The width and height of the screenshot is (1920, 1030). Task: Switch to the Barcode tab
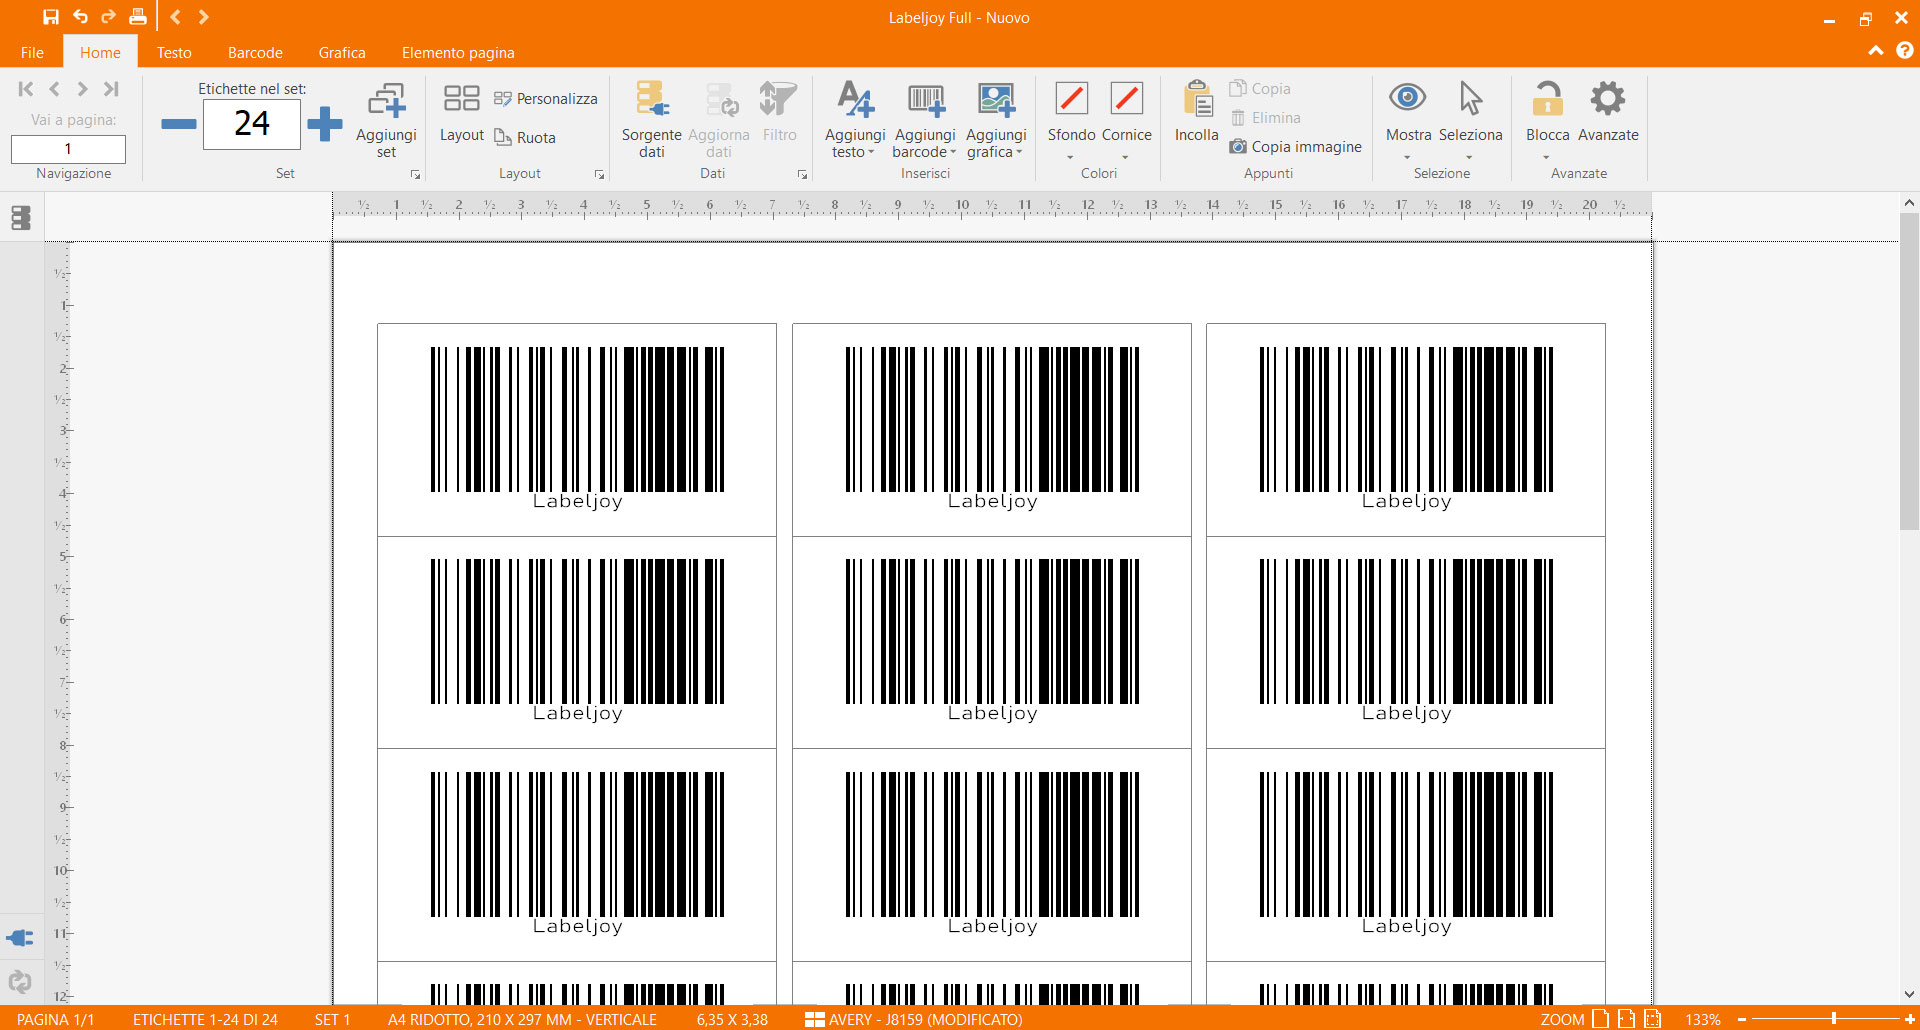point(255,53)
